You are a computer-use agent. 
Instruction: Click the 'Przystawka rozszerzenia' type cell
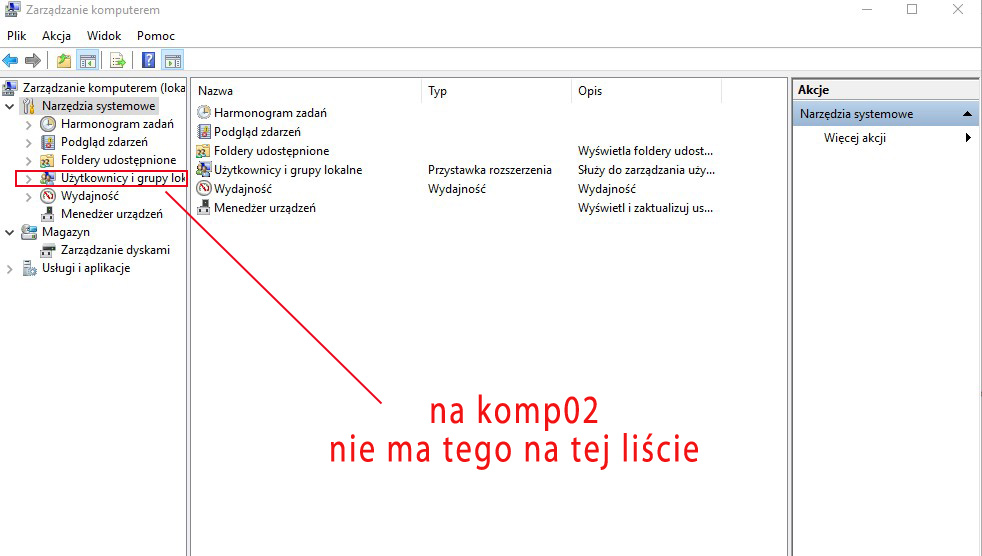tap(490, 170)
